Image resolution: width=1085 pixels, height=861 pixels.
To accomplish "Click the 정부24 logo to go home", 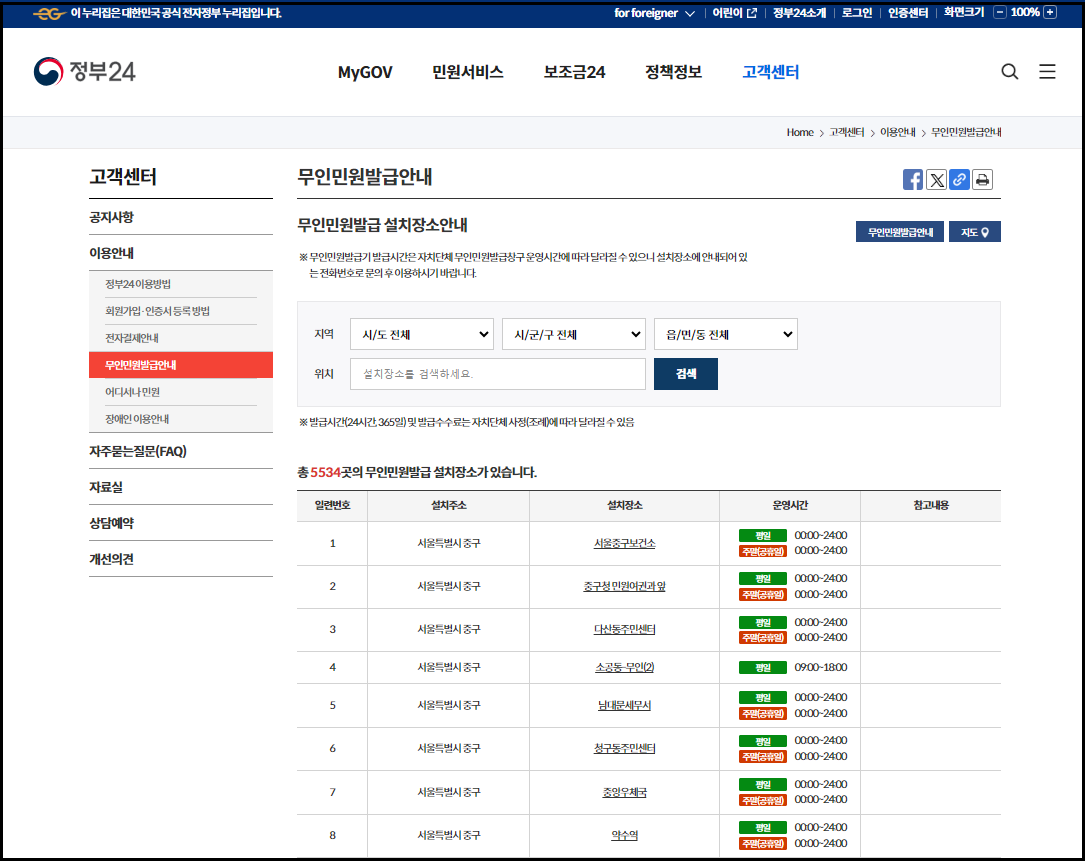I will 84,71.
